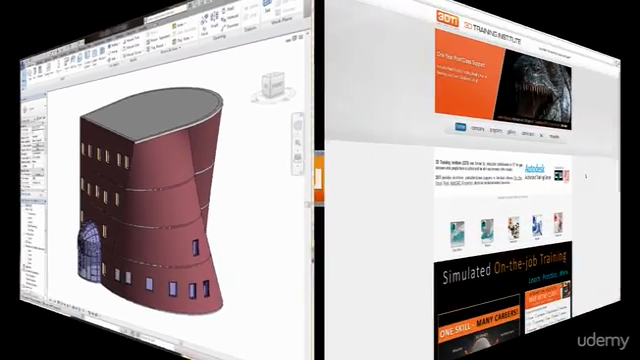Select the Curtain System tool
Screen dimensions: 640x360
[87, 58]
